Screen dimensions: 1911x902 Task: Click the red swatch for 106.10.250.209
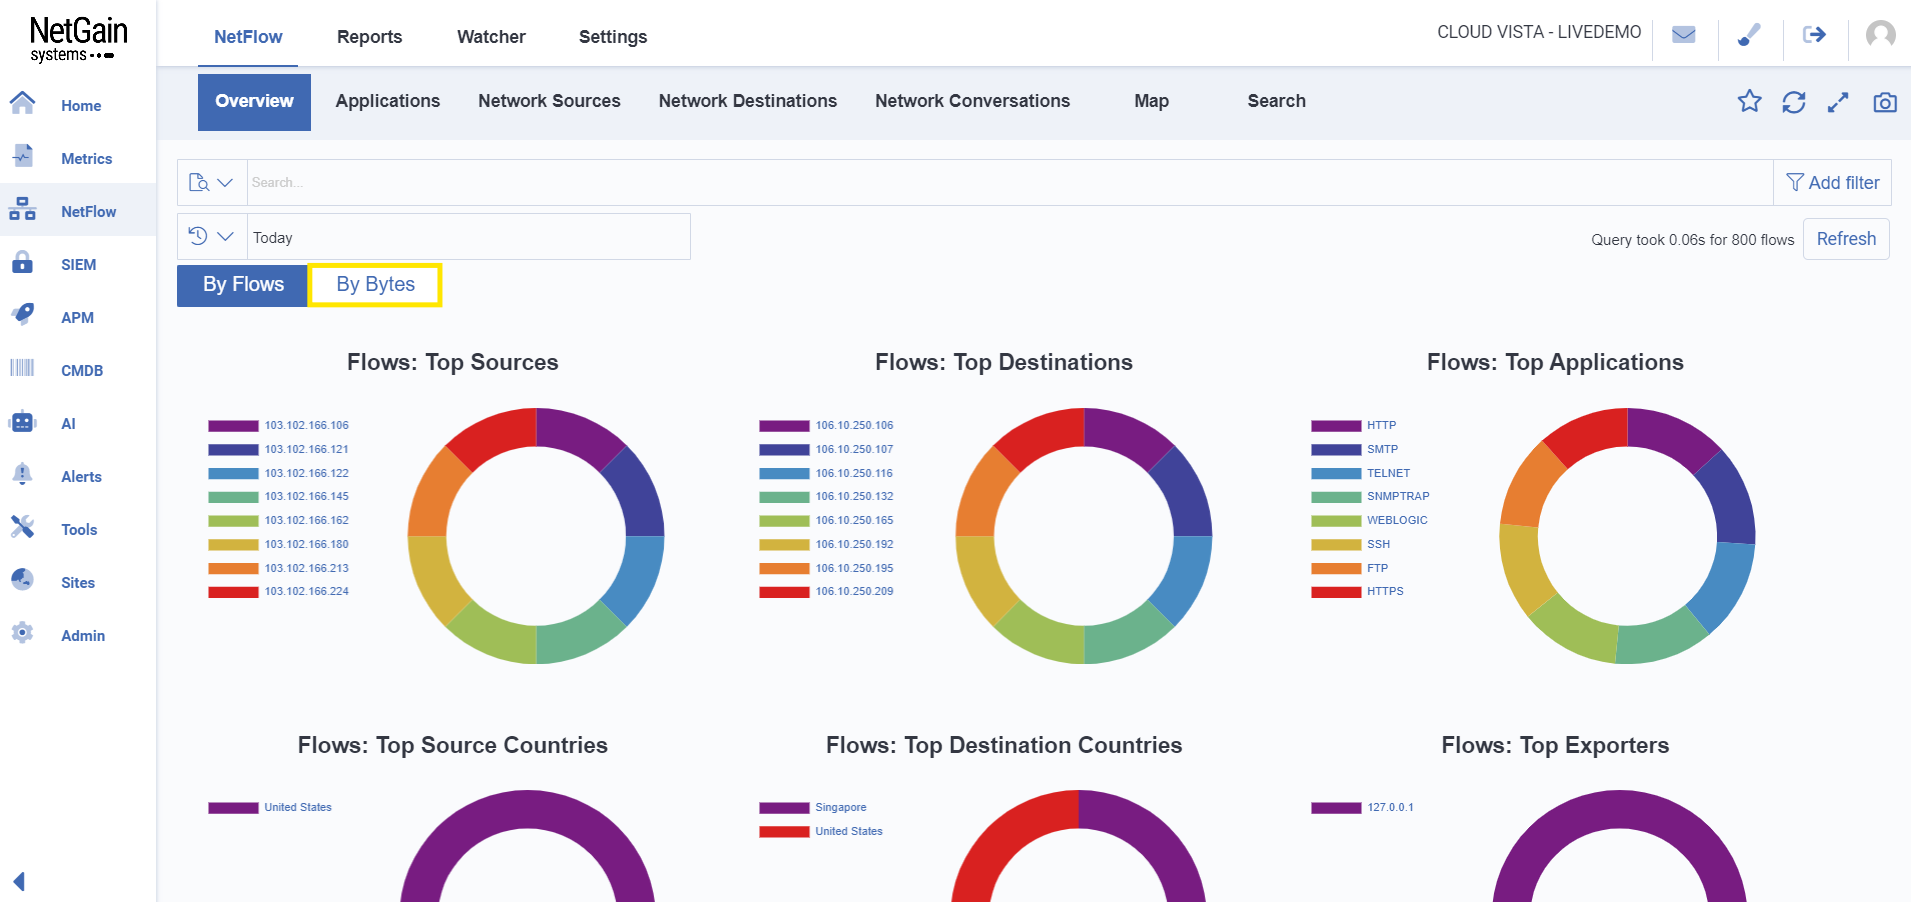784,592
